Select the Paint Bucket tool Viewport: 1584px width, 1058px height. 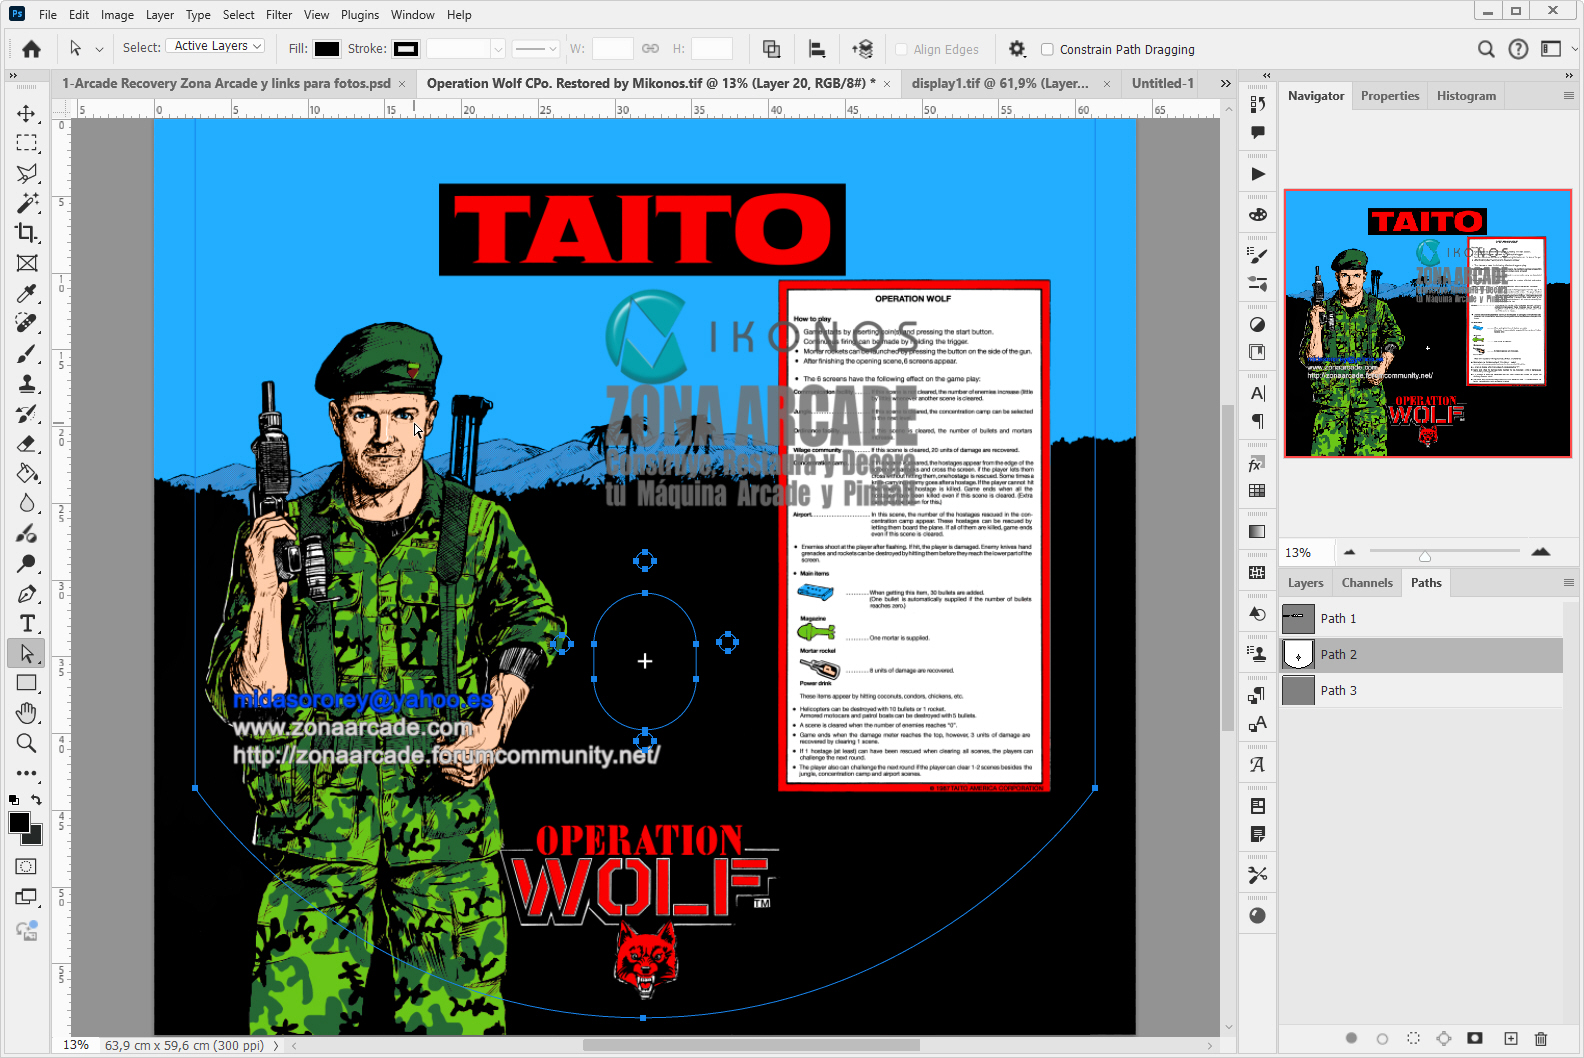click(27, 474)
